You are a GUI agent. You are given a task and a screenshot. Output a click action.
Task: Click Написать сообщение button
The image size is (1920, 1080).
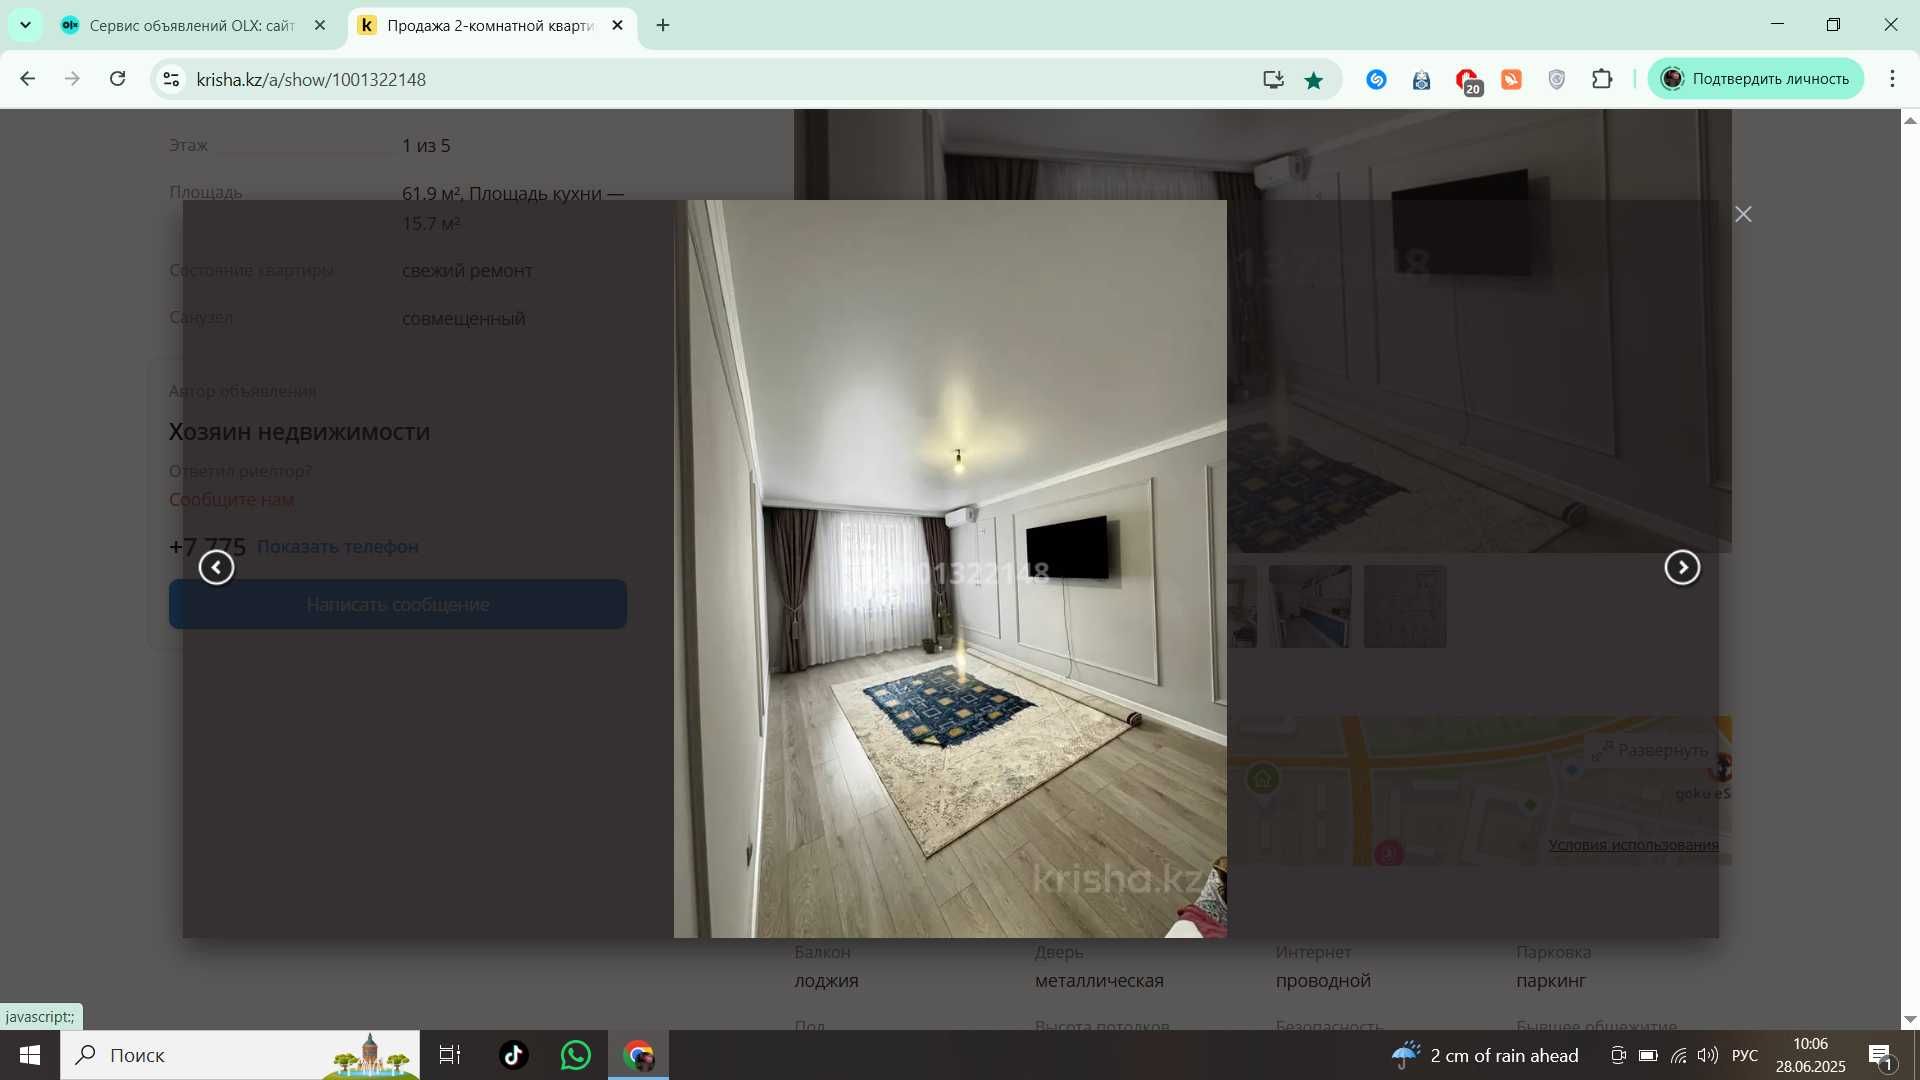pyautogui.click(x=398, y=604)
